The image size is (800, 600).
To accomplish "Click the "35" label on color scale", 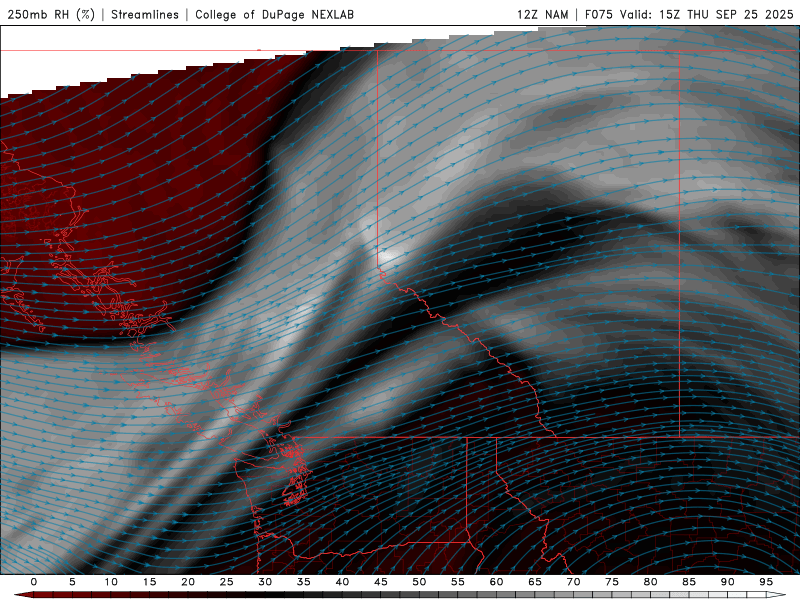I will (304, 582).
